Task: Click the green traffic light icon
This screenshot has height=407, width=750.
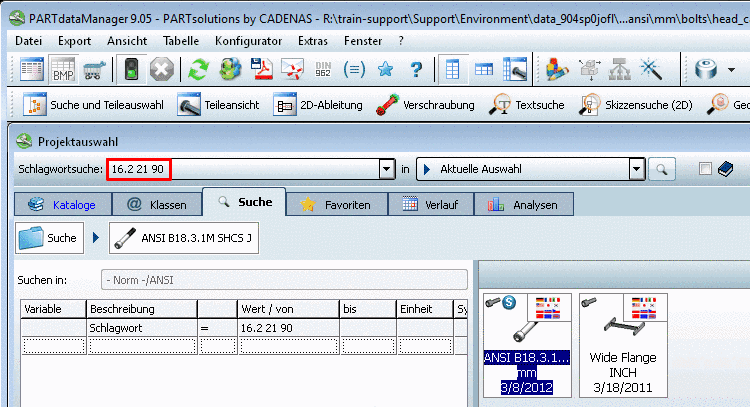Action: [x=131, y=70]
